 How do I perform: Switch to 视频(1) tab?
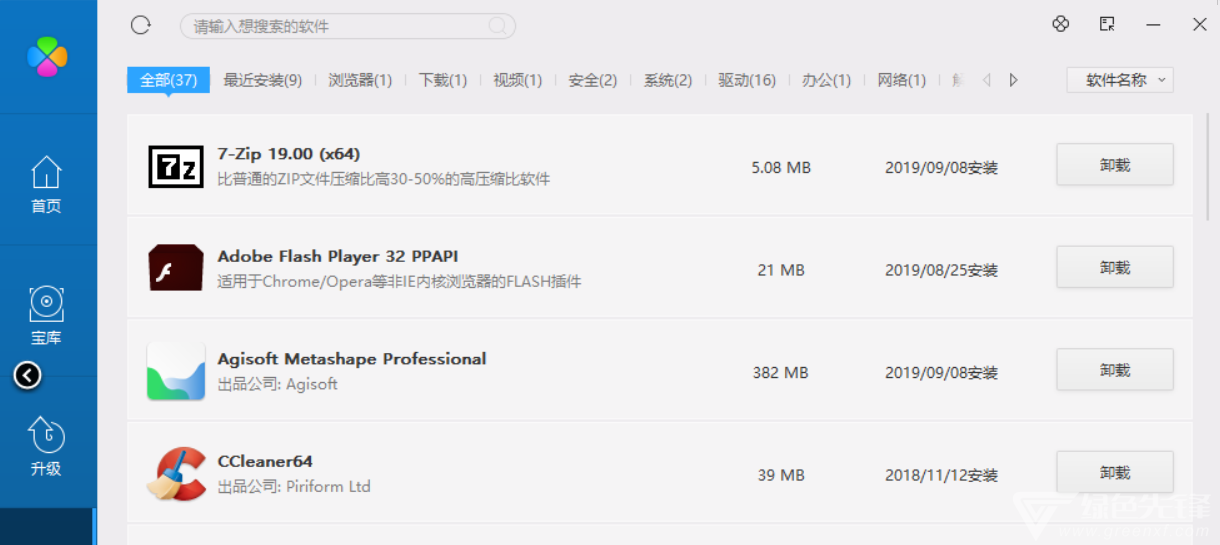pos(518,80)
